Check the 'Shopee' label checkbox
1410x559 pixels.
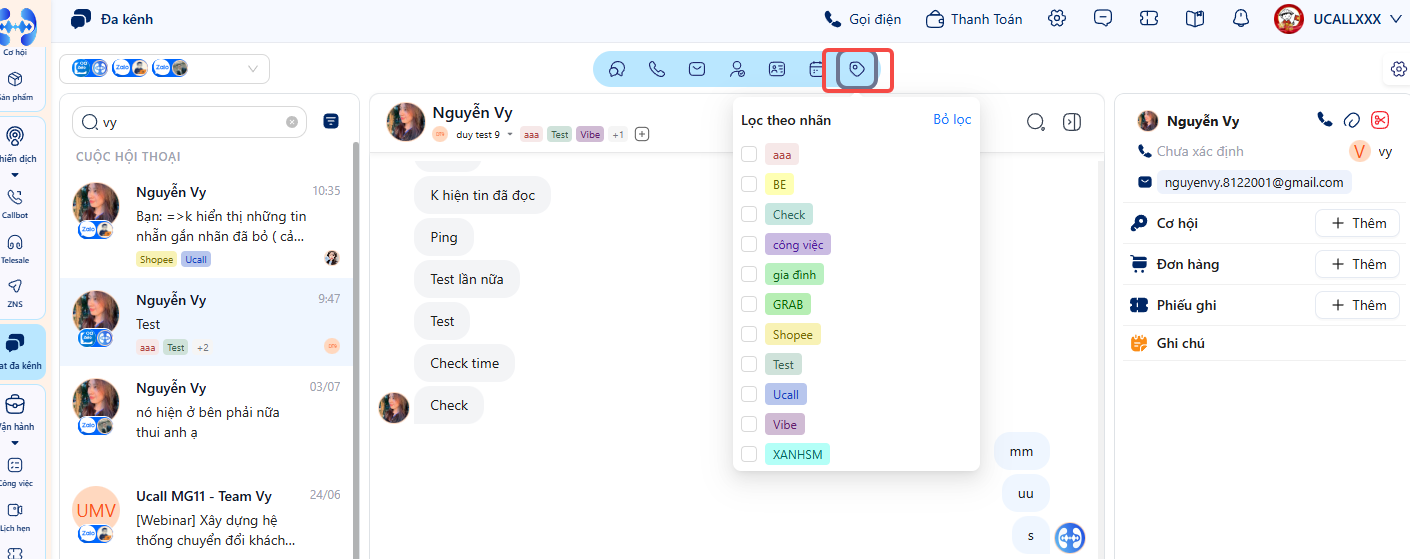click(x=748, y=334)
